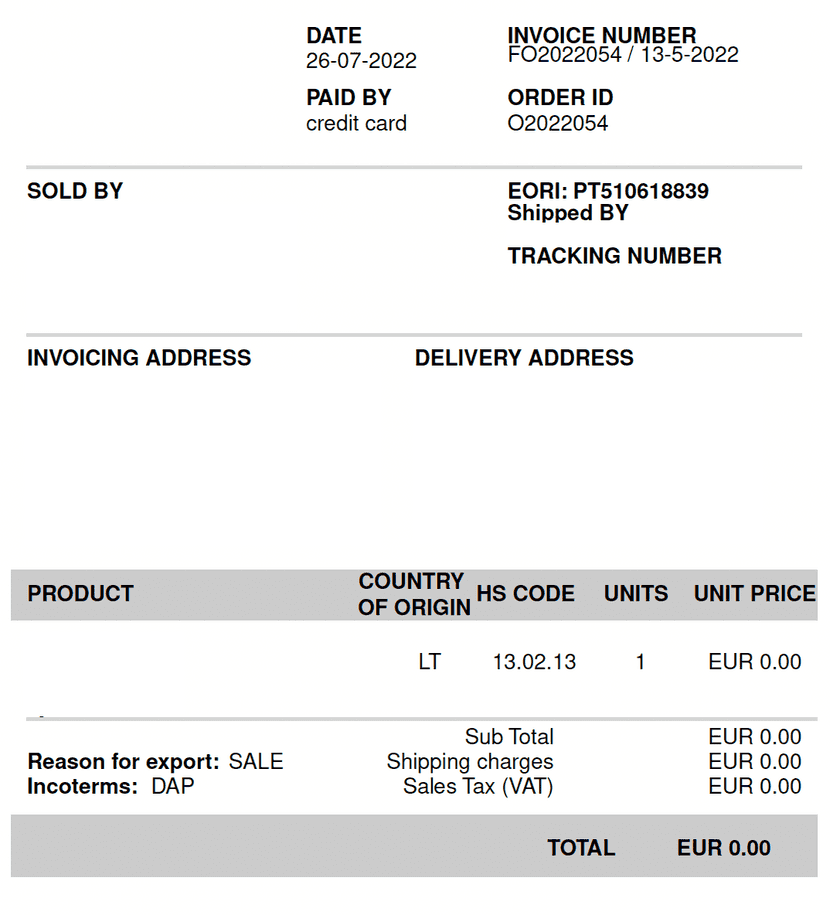
Task: Click the HS CODE column header
Action: 525,594
